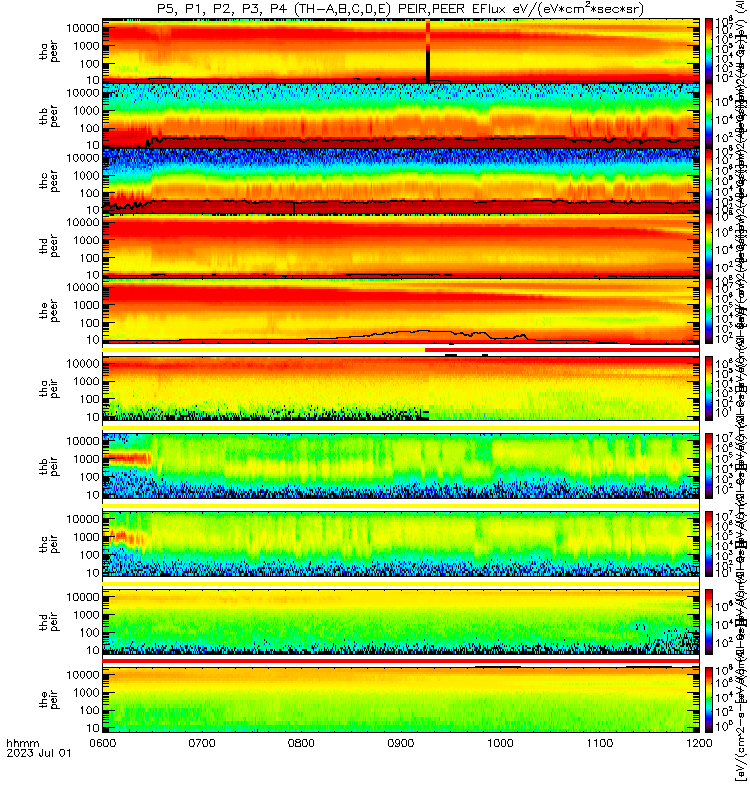The image size is (750, 800).
Task: Click the '2023 Jul 01' date label
Action: click(39, 753)
